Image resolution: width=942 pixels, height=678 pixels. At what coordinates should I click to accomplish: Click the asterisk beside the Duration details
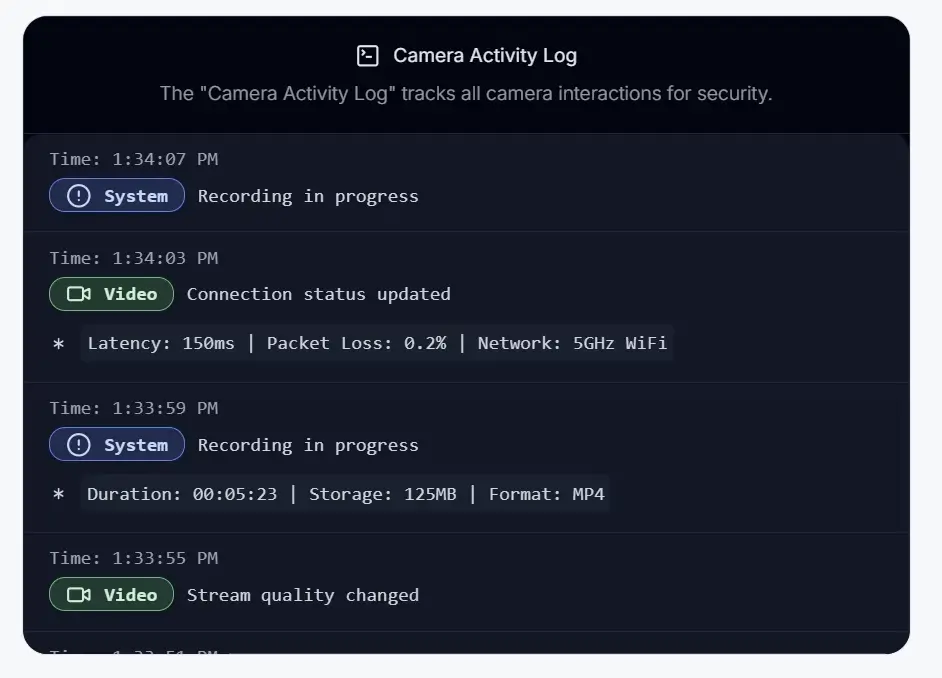tap(58, 494)
